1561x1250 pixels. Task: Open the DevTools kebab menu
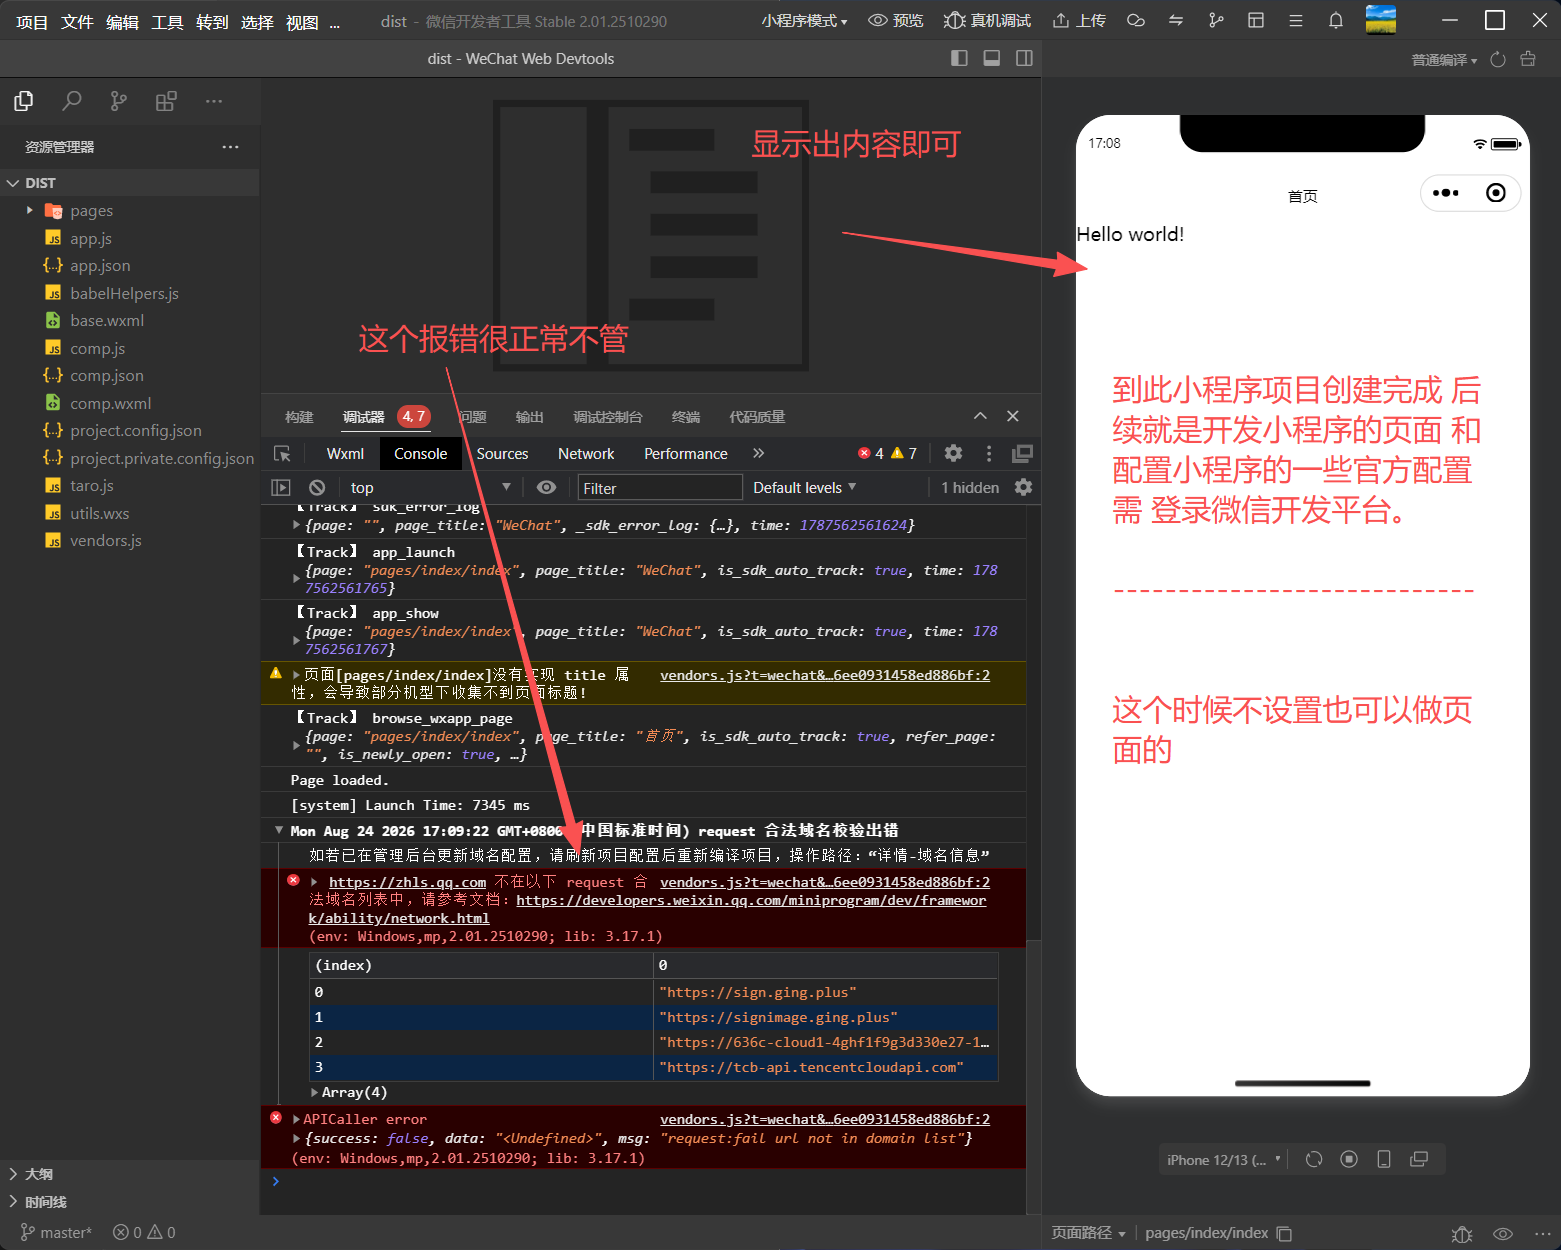(x=989, y=454)
